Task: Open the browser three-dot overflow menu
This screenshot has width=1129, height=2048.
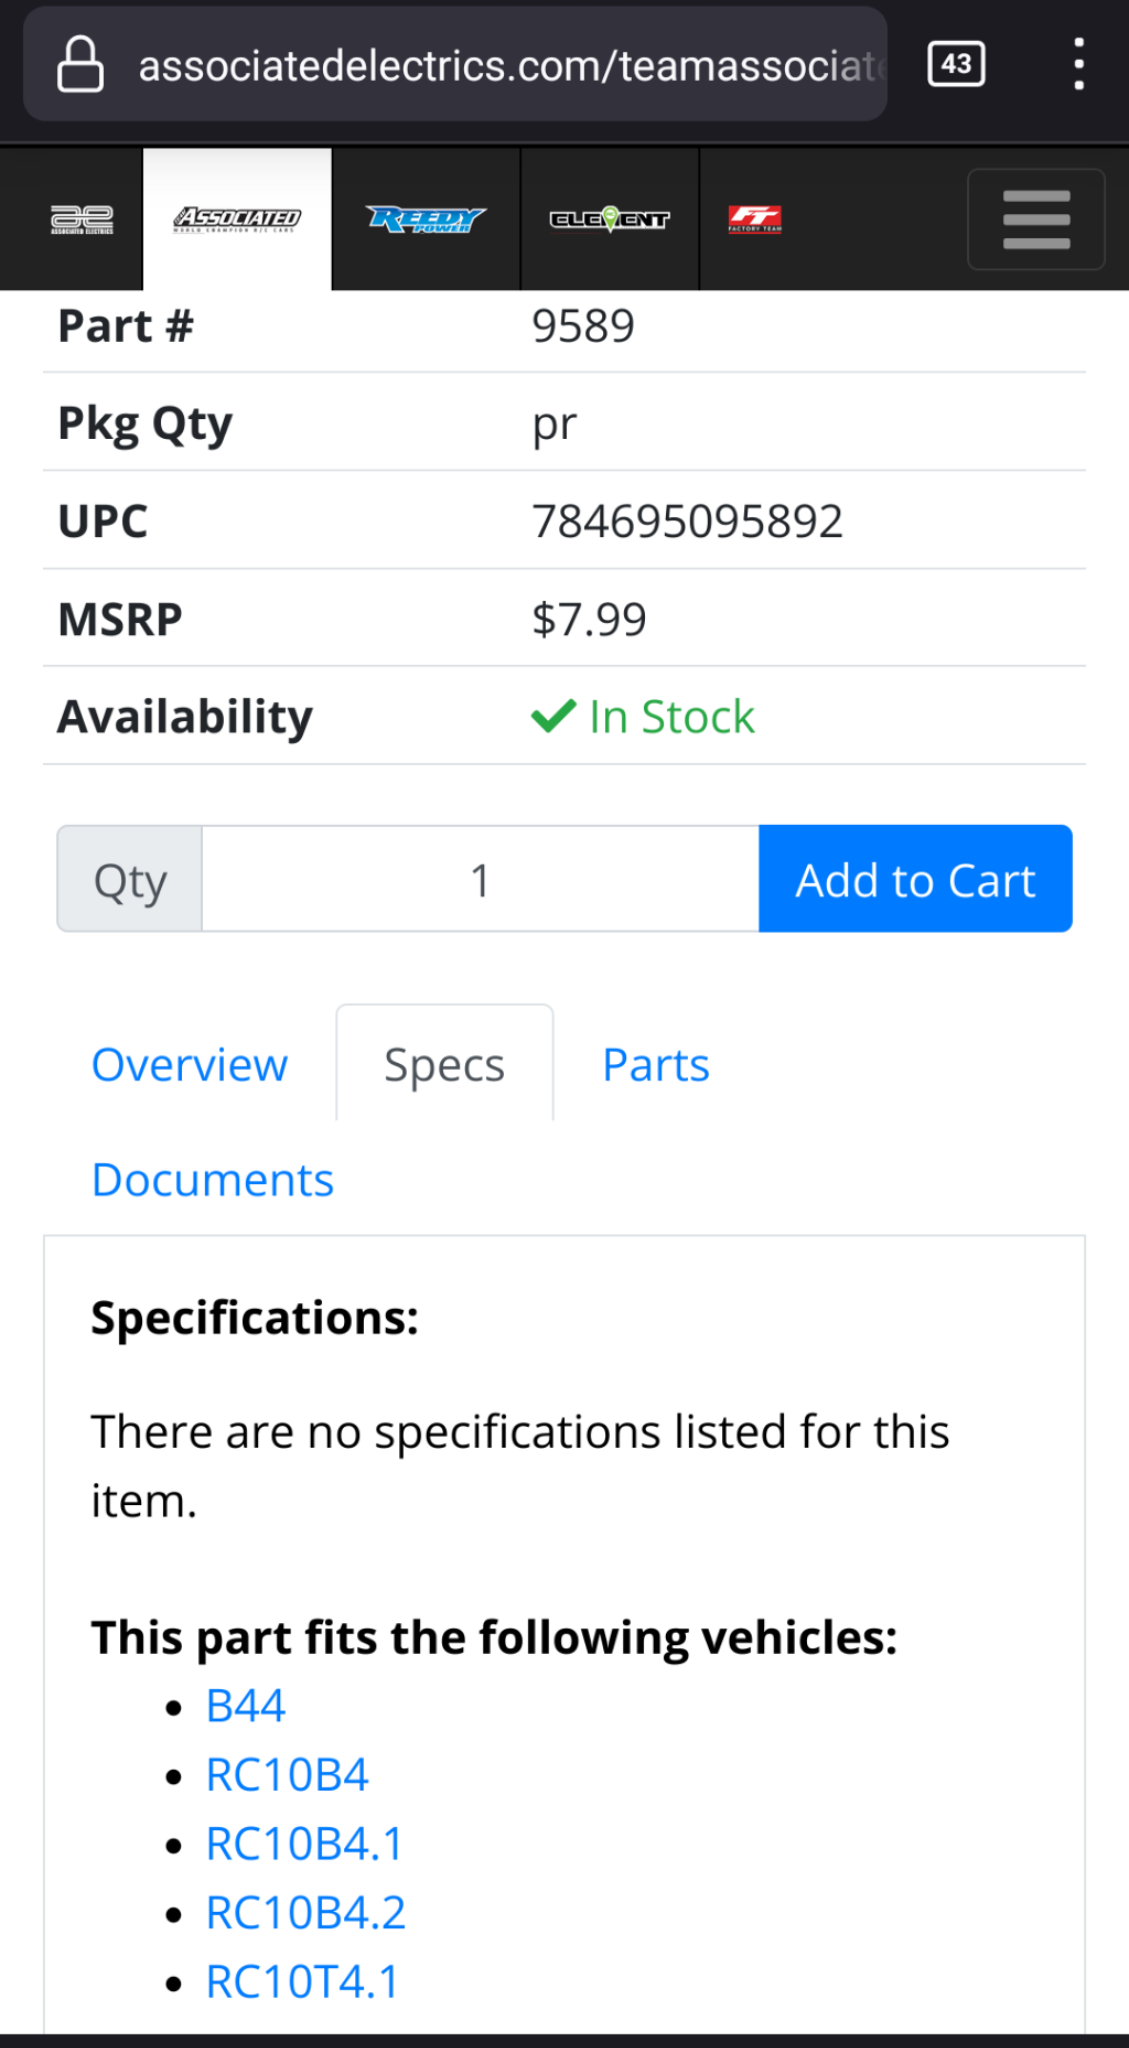Action: coord(1078,64)
